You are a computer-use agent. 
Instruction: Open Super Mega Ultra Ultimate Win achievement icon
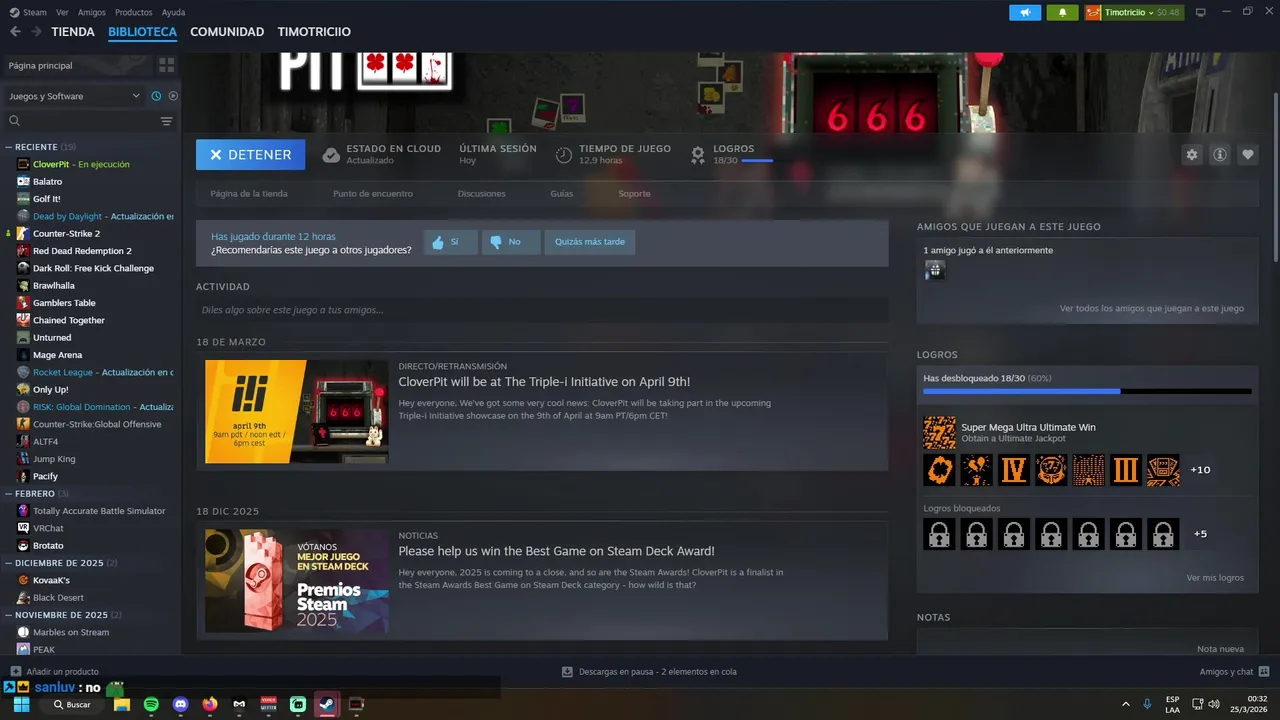pos(939,433)
